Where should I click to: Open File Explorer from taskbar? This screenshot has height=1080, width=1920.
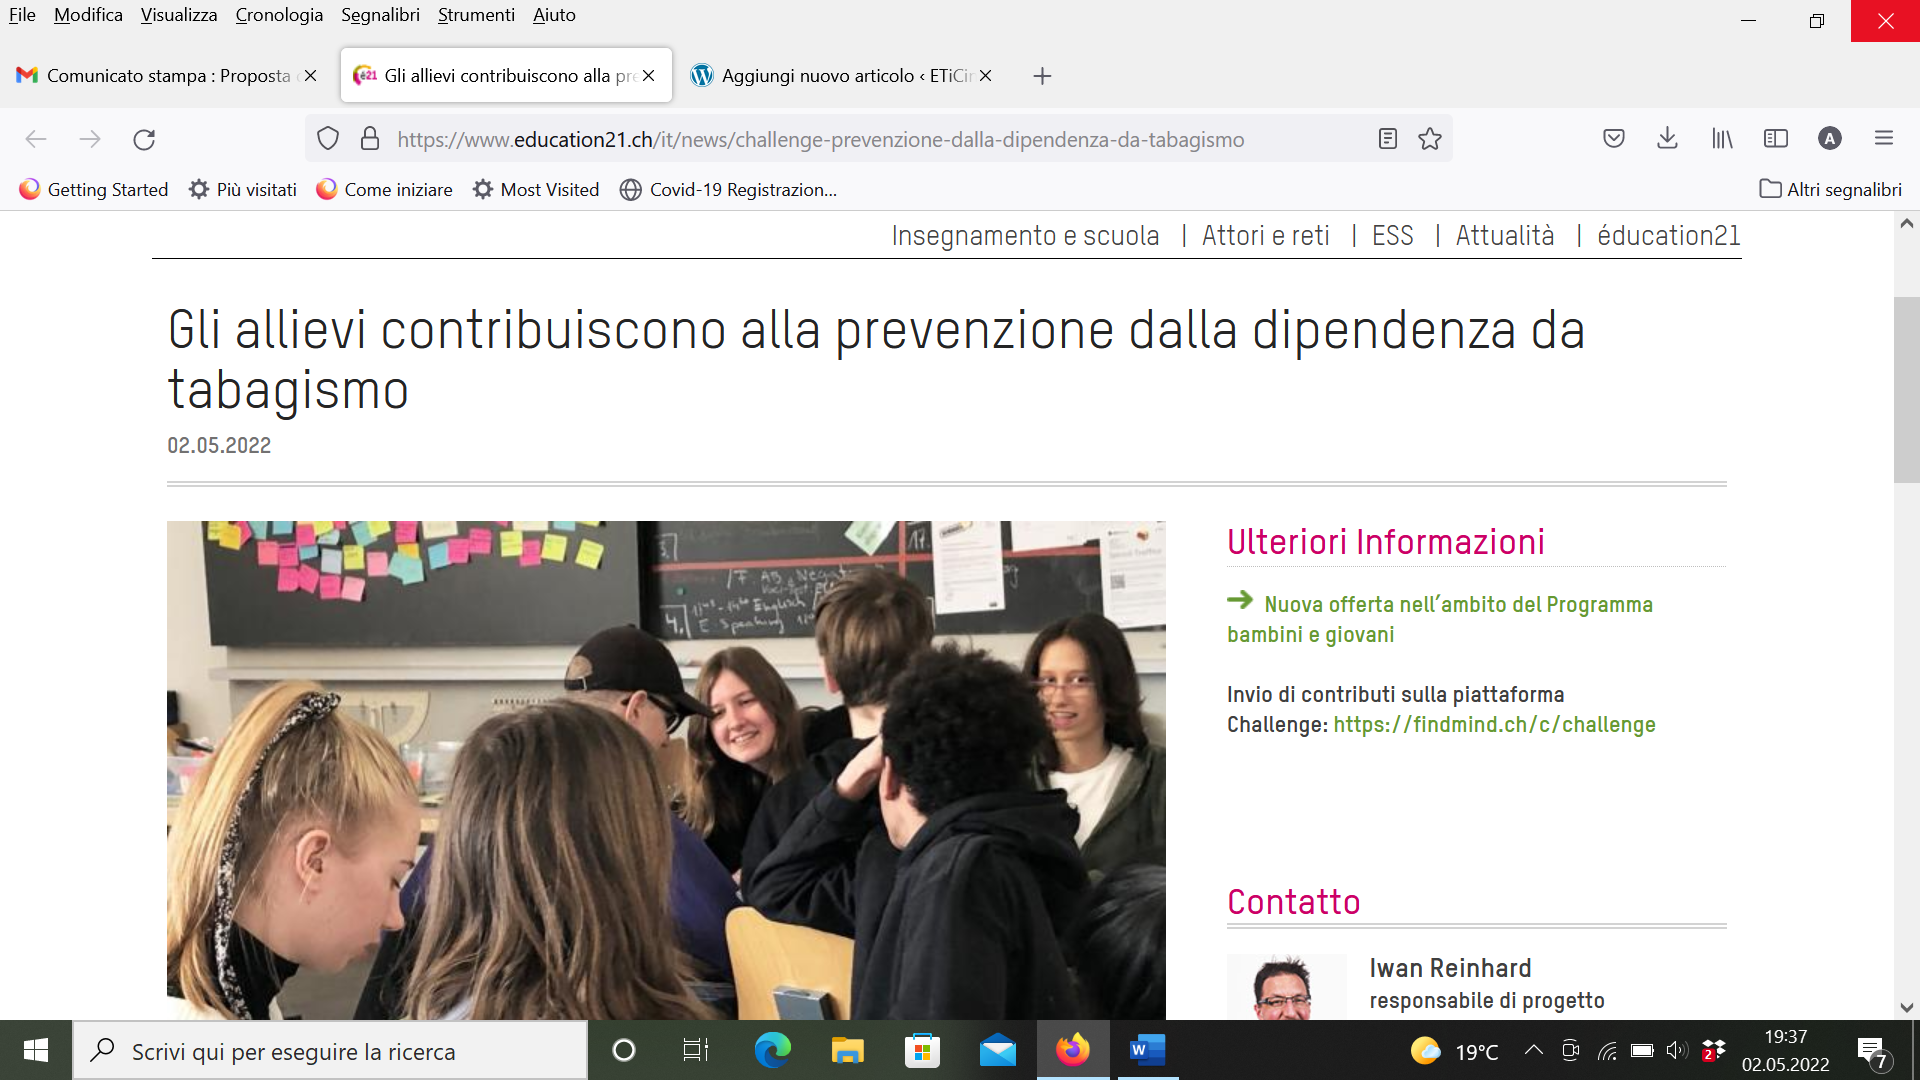tap(847, 1050)
